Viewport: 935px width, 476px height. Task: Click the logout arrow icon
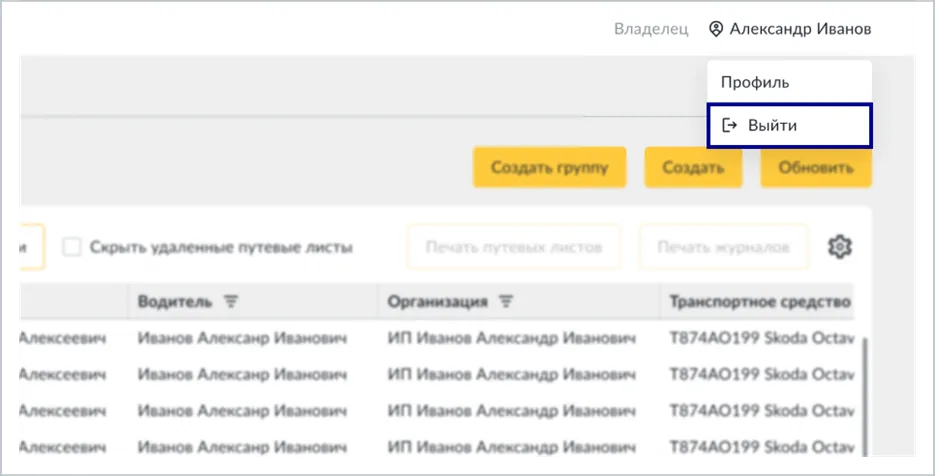tap(730, 125)
